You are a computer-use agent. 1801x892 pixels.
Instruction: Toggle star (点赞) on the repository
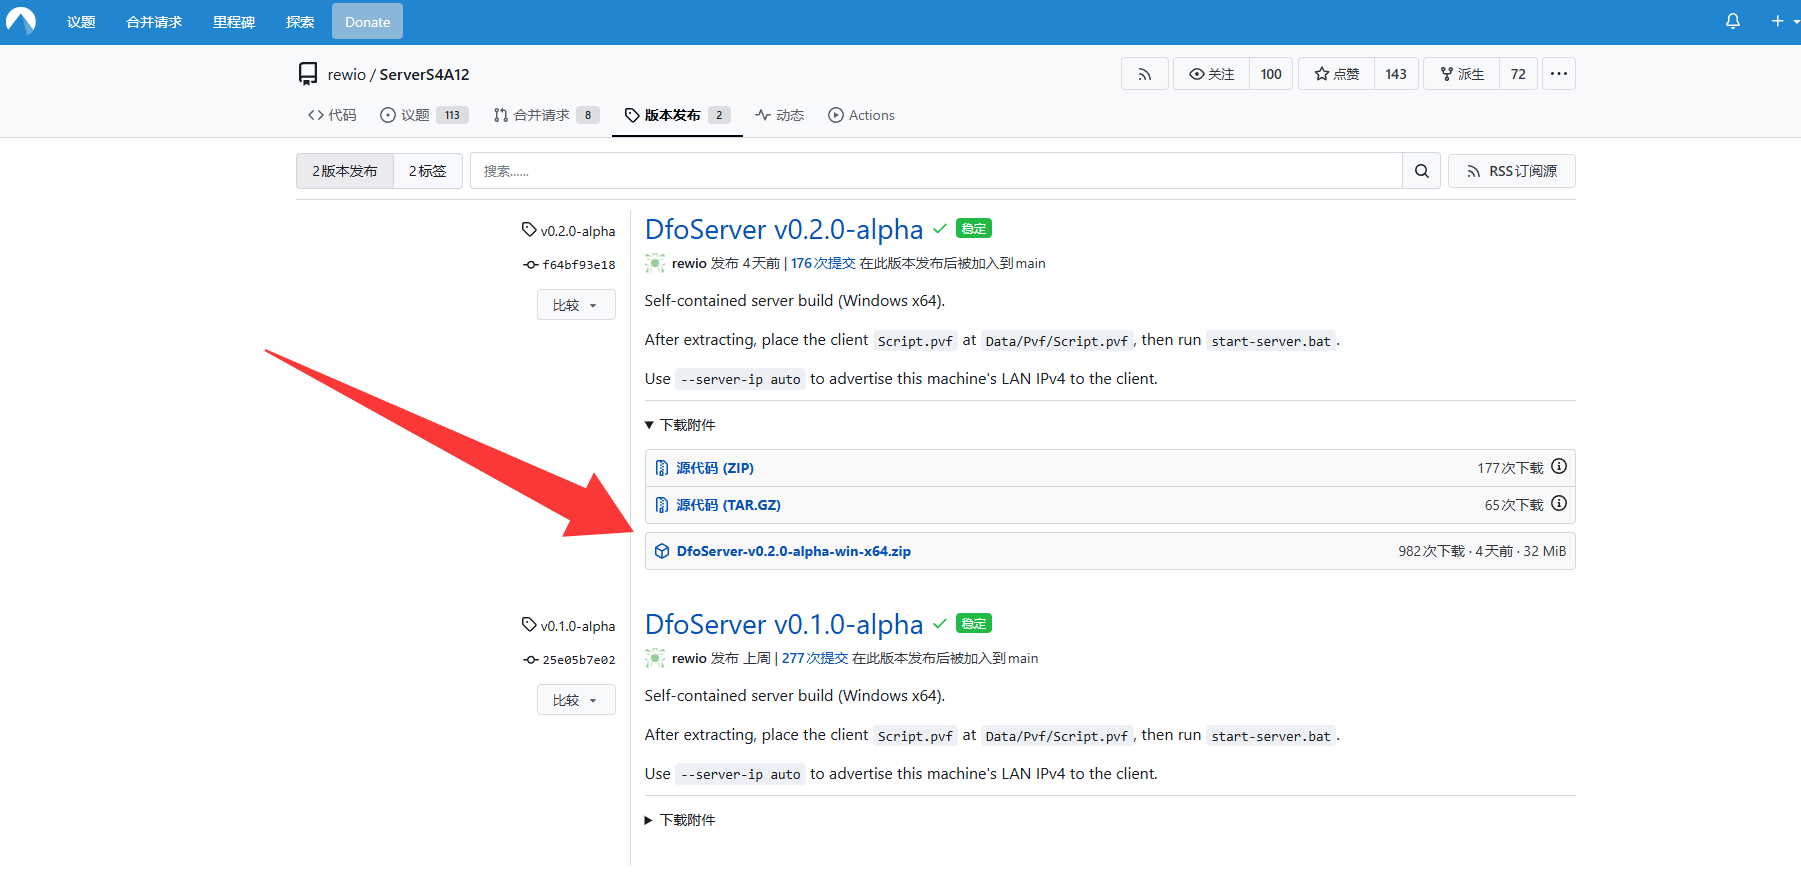pos(1336,74)
